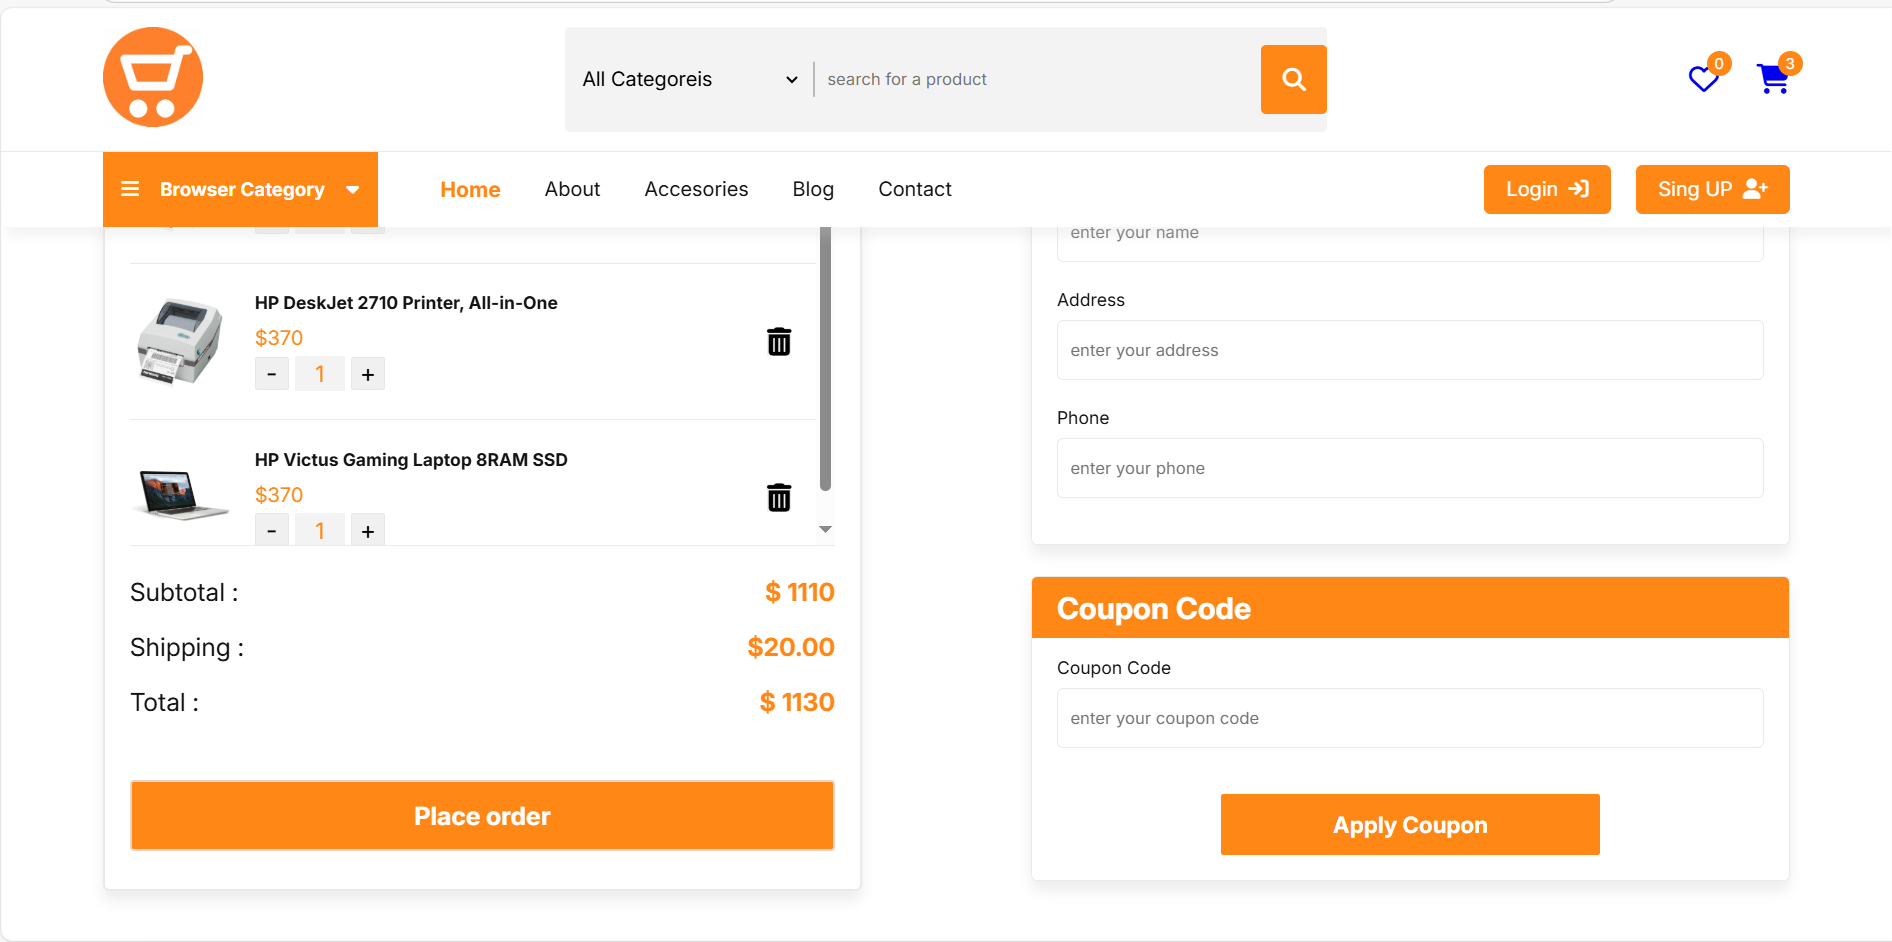1892x942 pixels.
Task: Increase quantity of the DeskJet printer
Action: point(367,373)
